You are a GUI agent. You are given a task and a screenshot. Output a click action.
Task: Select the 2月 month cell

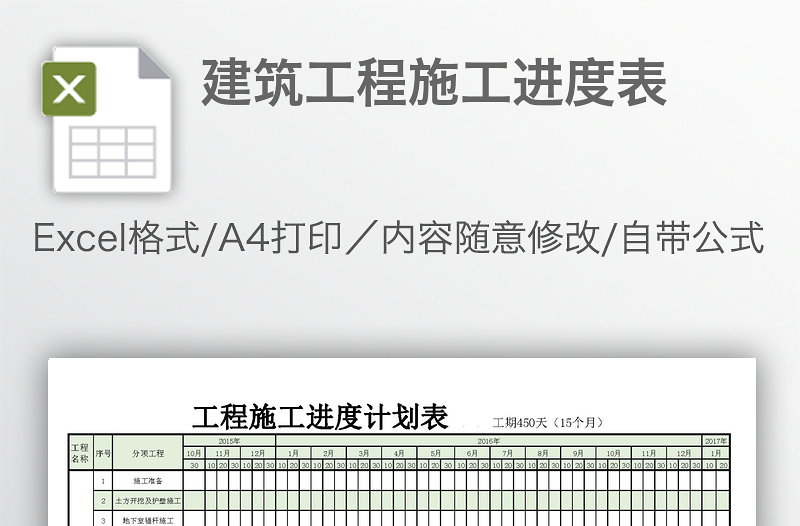coord(329,453)
